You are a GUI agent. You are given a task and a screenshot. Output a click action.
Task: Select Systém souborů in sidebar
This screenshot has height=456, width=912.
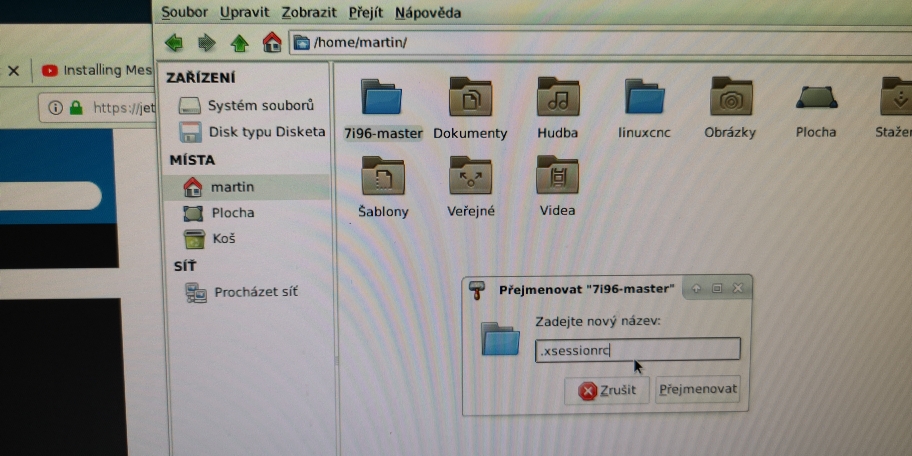(x=260, y=105)
